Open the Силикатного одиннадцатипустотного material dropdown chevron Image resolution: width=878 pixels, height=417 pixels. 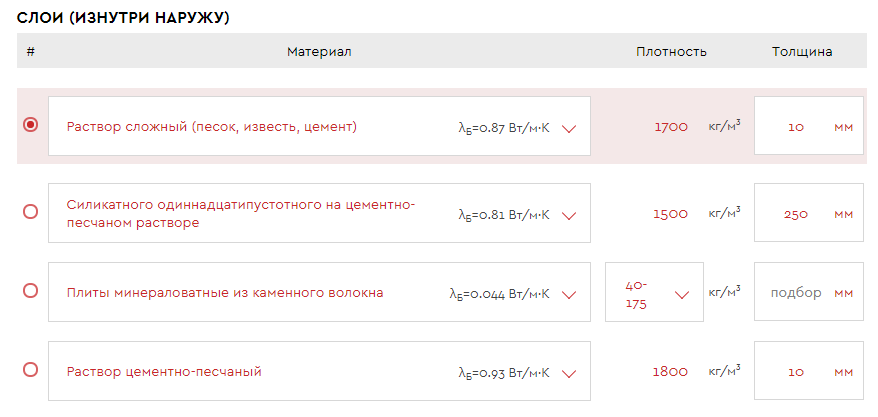point(570,215)
